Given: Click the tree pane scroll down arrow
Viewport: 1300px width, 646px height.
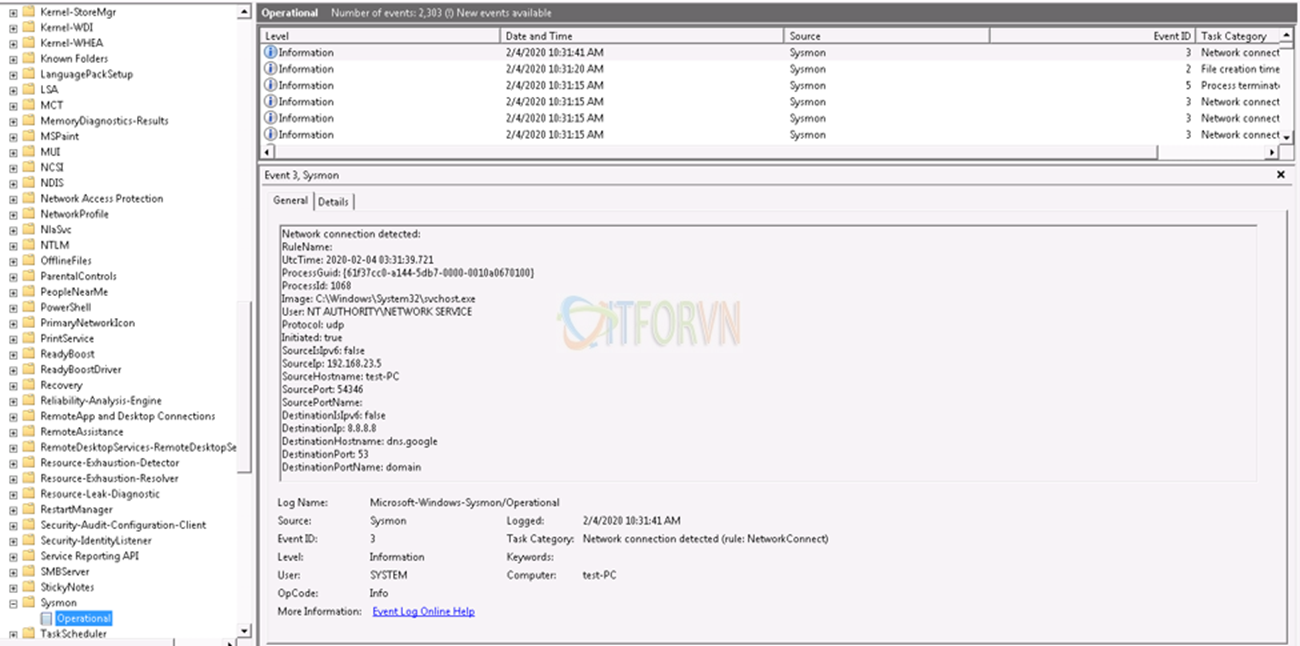Looking at the screenshot, I should (x=245, y=631).
